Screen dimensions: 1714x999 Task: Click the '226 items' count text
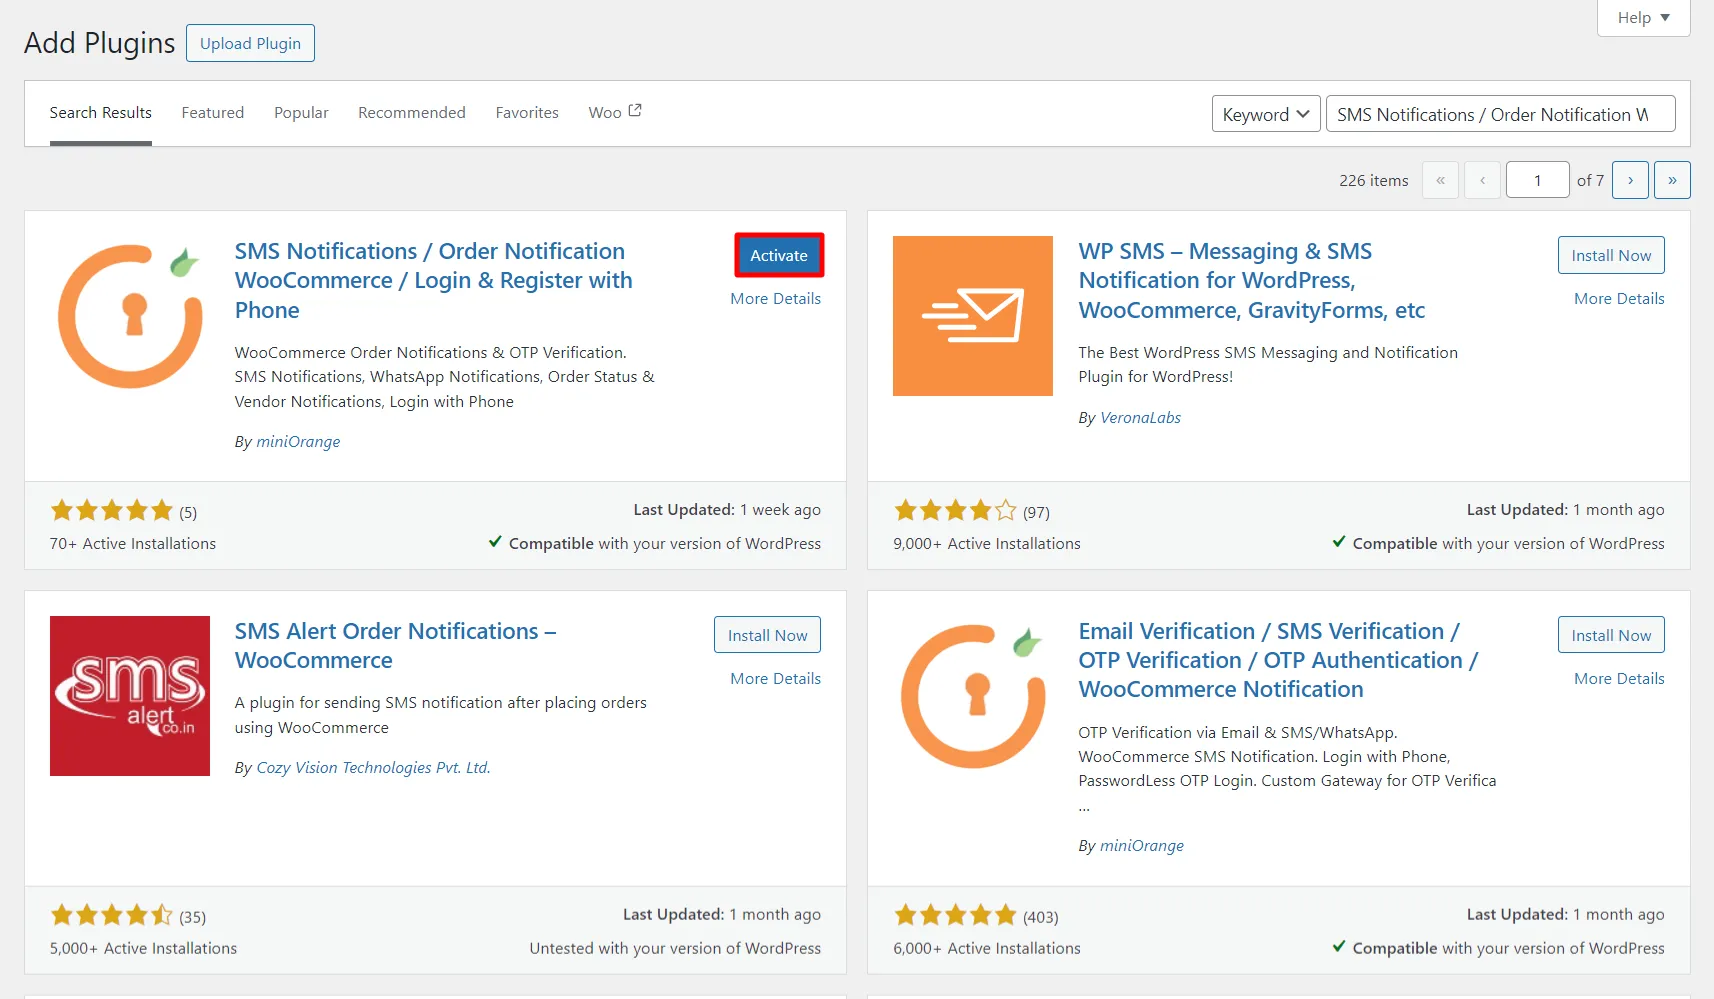click(x=1373, y=180)
